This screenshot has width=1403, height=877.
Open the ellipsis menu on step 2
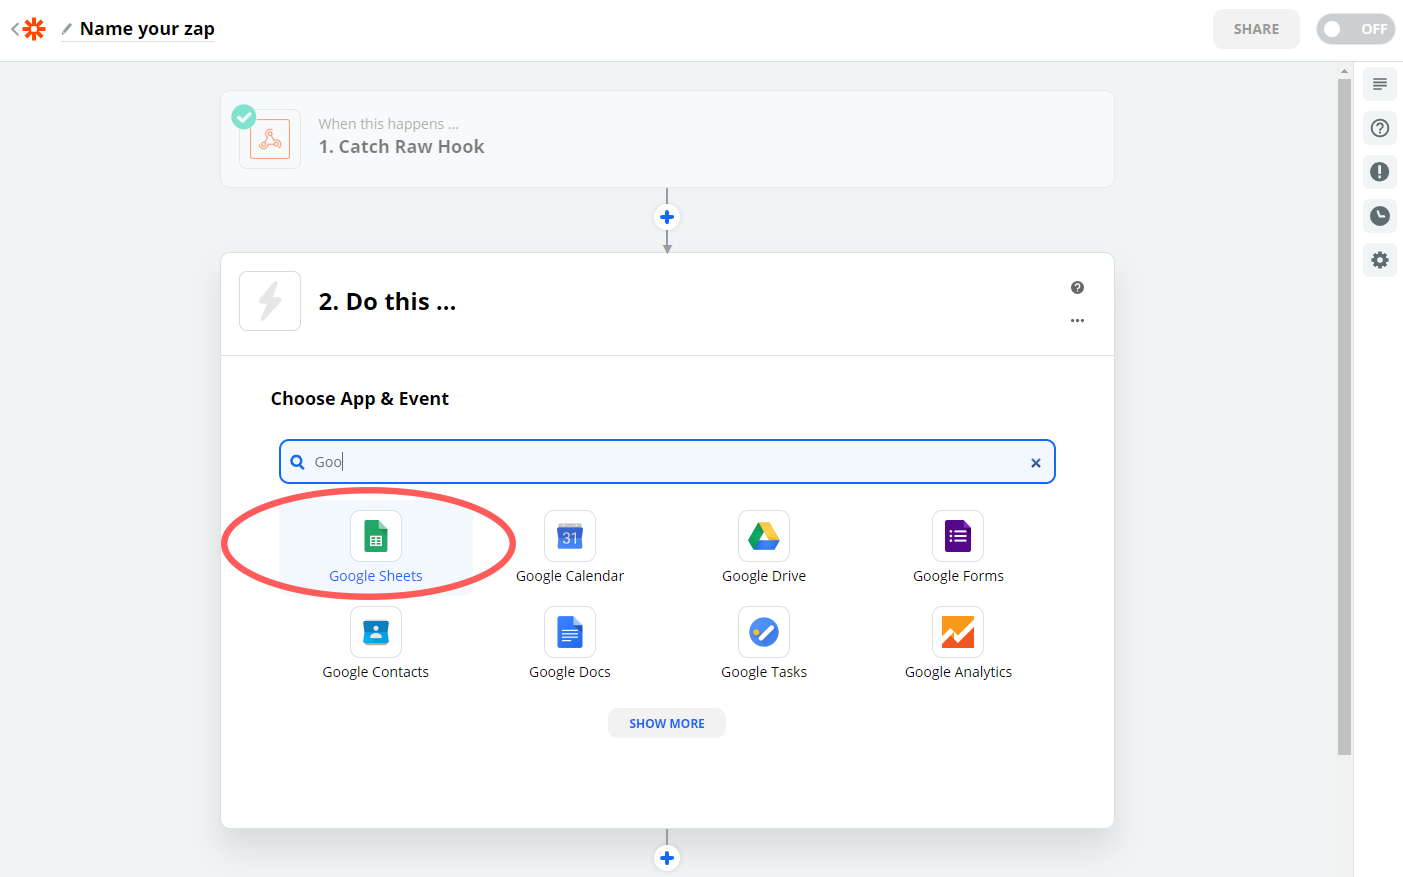click(x=1077, y=320)
